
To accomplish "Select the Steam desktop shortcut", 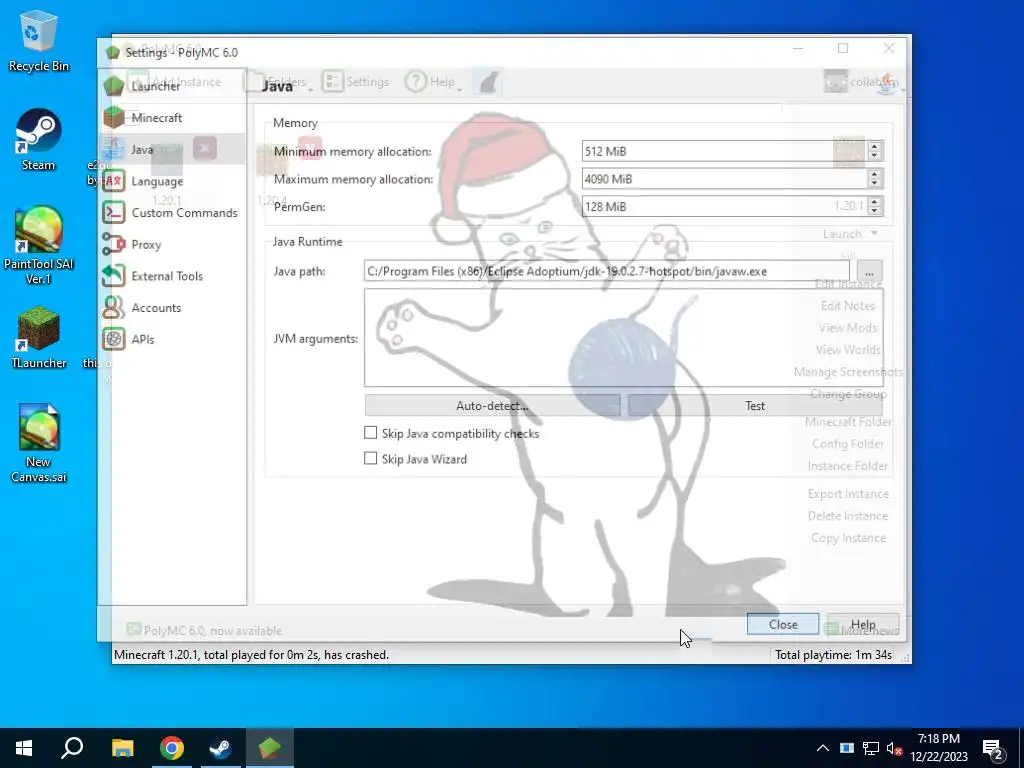I will [39, 140].
